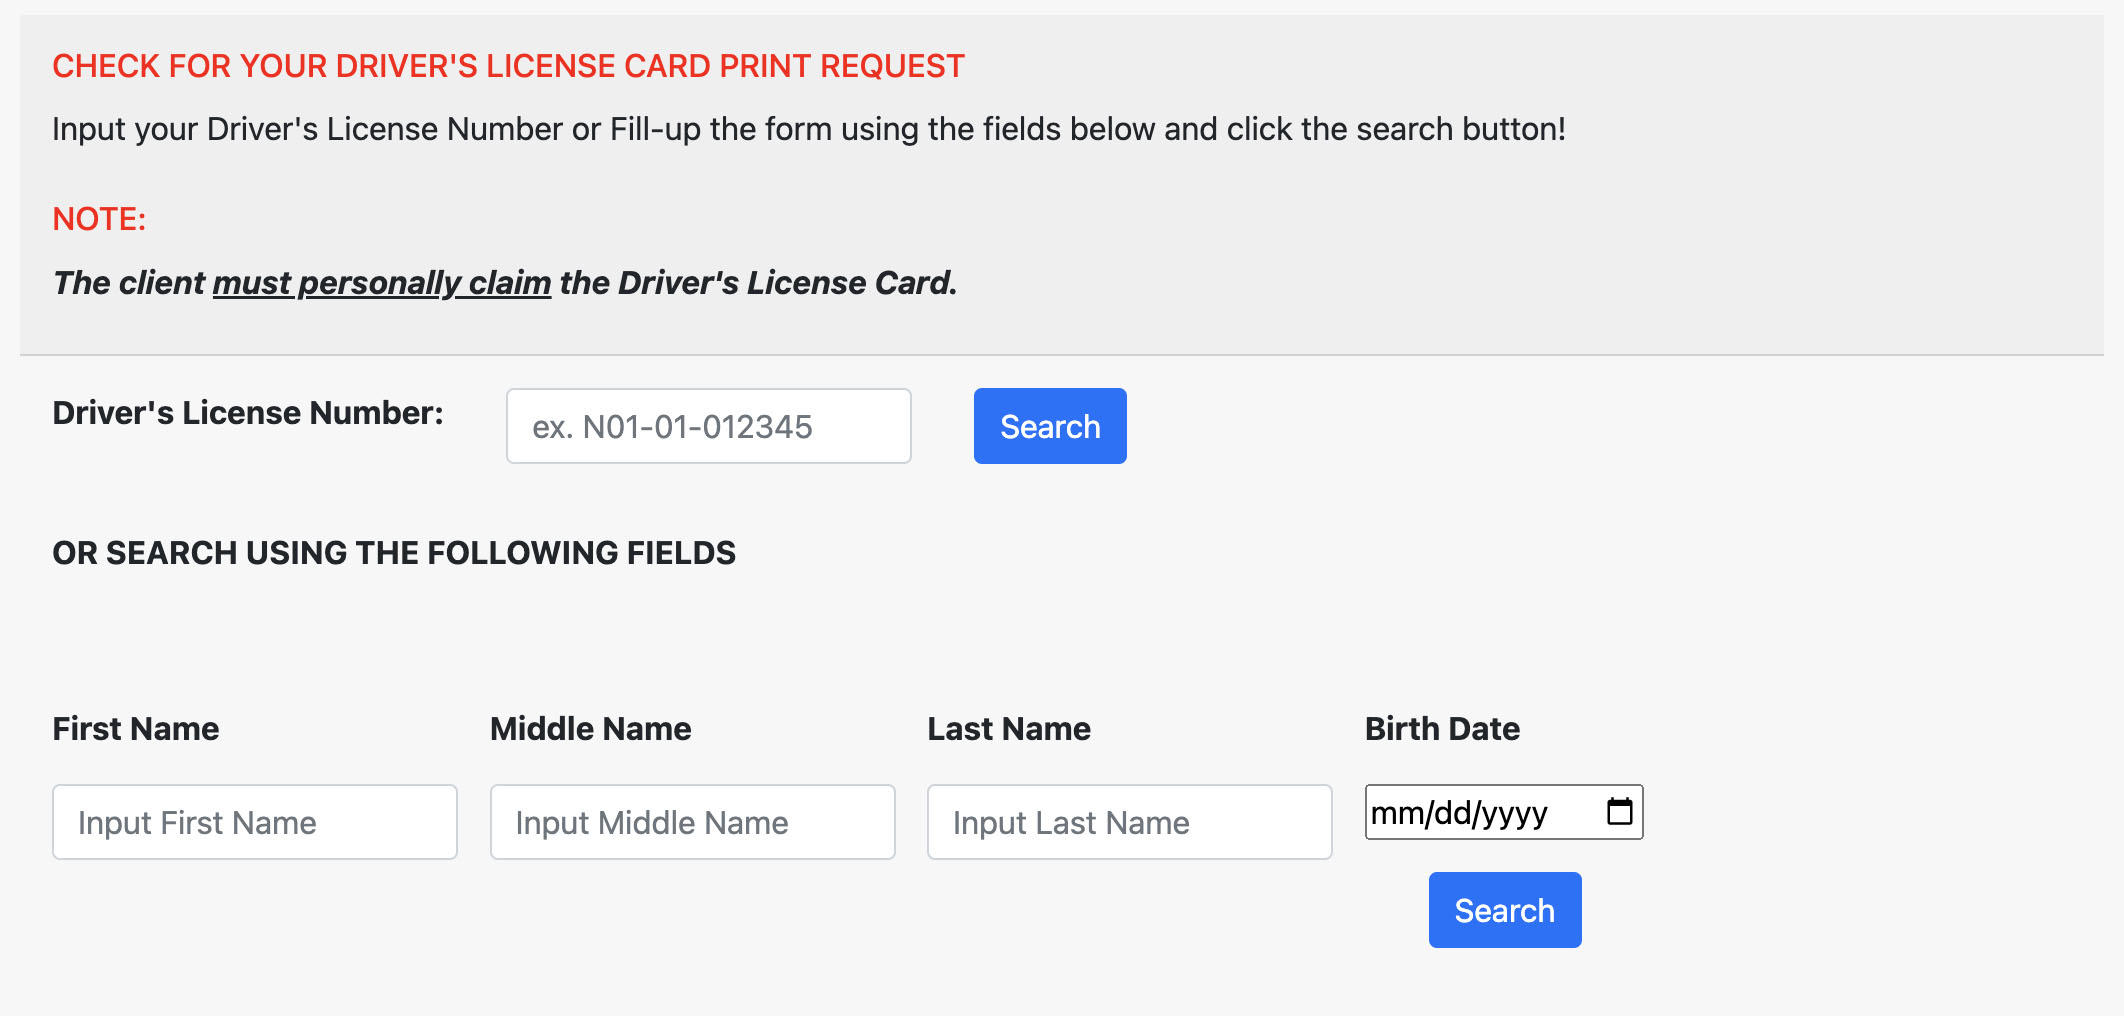Image resolution: width=2124 pixels, height=1016 pixels.
Task: Click the Driver's License Number label
Action: [248, 413]
